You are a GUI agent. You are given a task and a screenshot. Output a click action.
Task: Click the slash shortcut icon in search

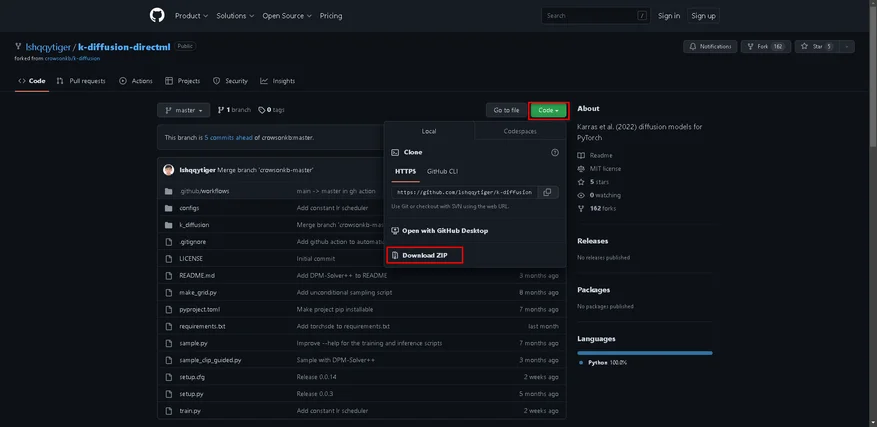click(642, 16)
